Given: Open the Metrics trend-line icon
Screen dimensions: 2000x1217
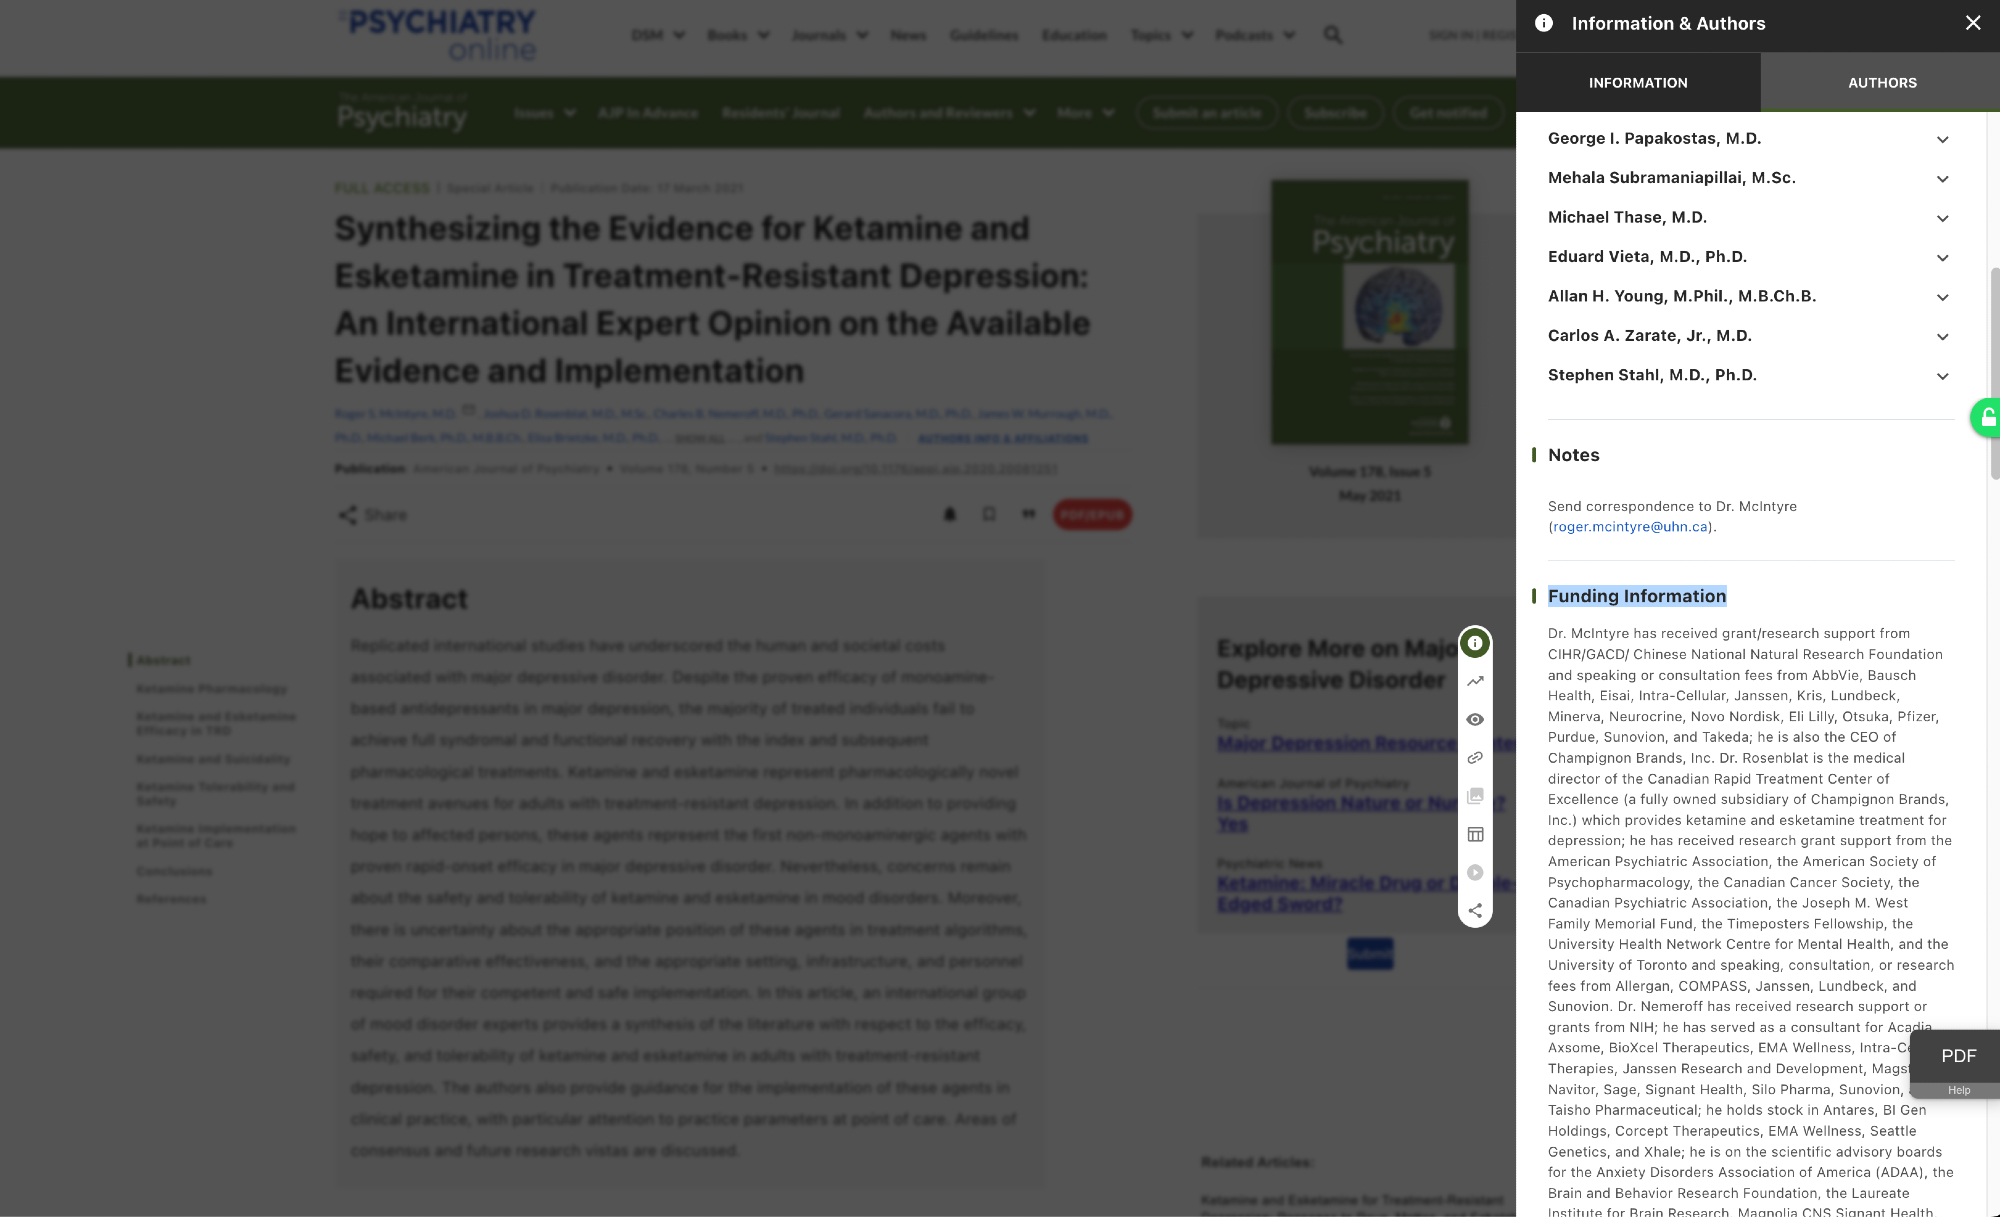Looking at the screenshot, I should (x=1475, y=681).
